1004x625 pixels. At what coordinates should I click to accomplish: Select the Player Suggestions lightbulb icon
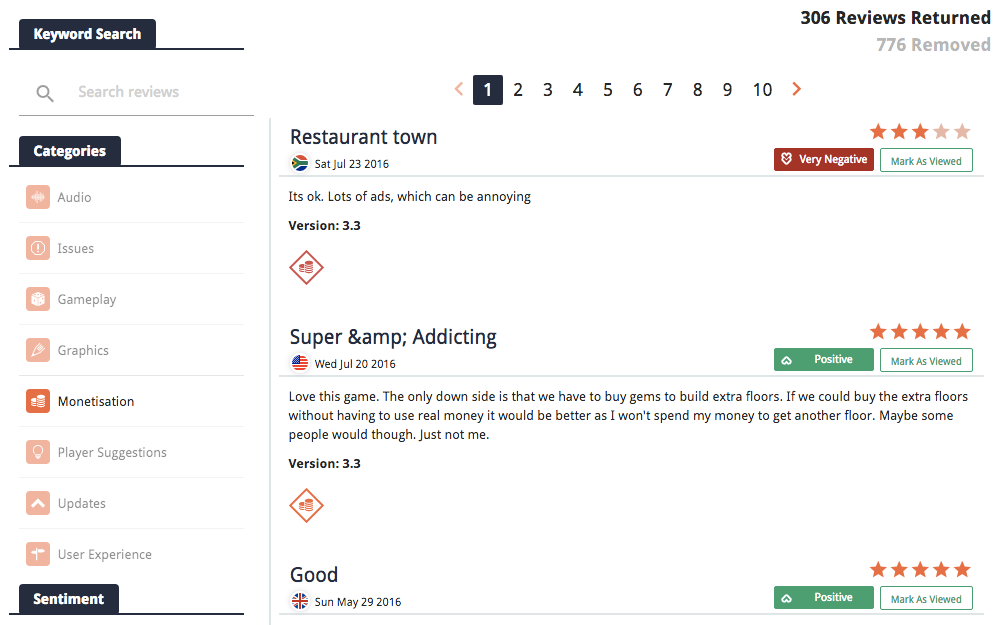38,452
